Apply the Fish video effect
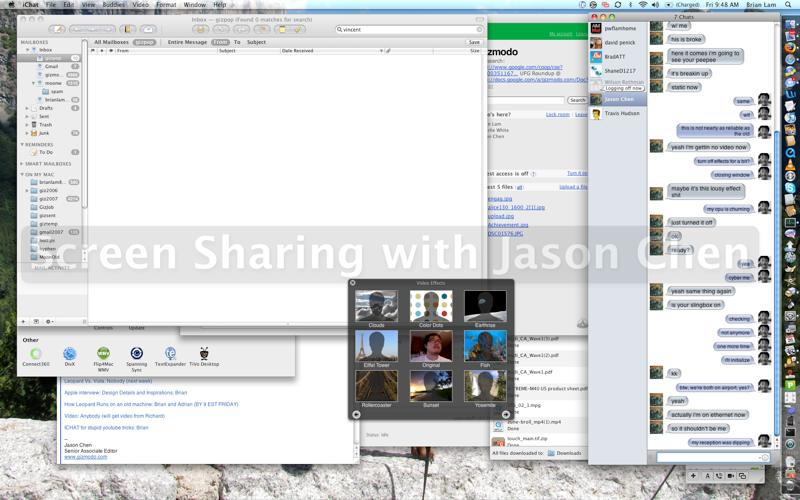This screenshot has height=500, width=800. 485,348
